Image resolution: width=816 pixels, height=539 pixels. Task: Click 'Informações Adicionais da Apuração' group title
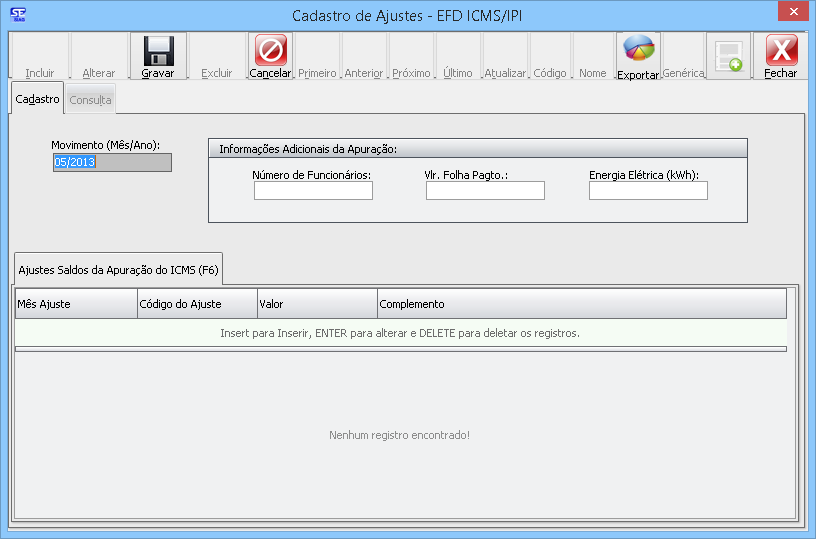click(308, 149)
